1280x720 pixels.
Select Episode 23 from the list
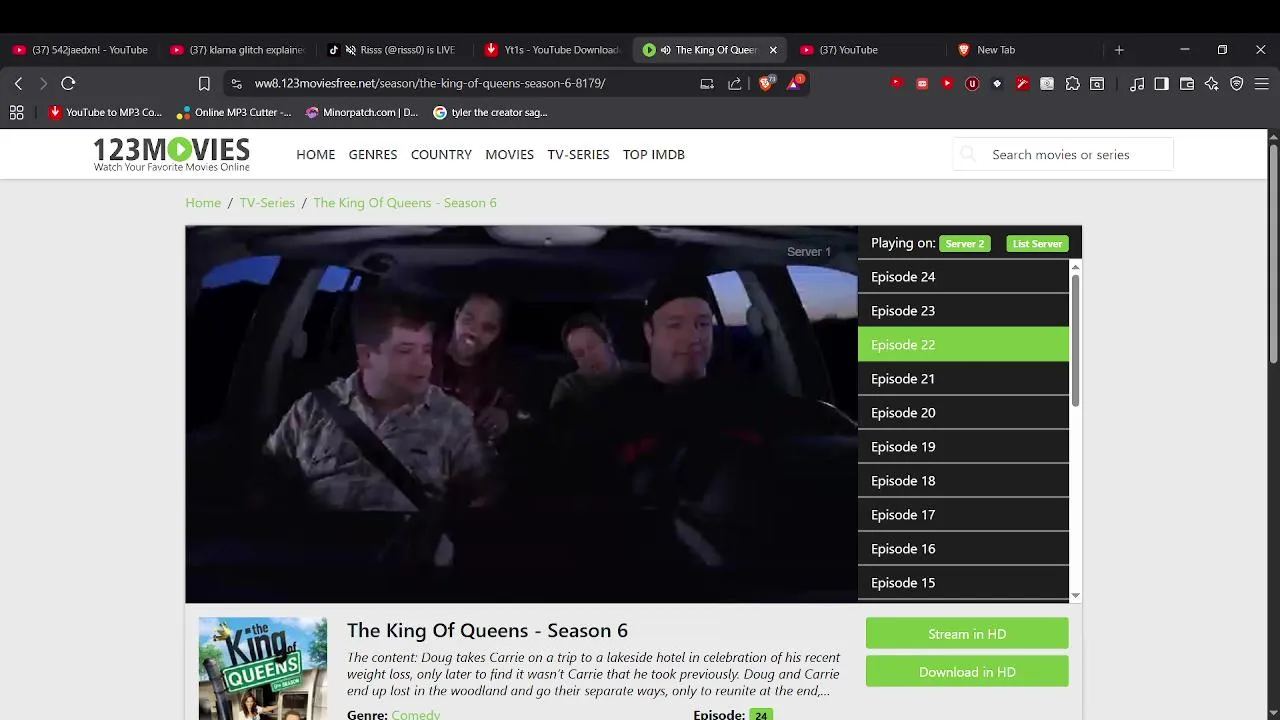[963, 311]
